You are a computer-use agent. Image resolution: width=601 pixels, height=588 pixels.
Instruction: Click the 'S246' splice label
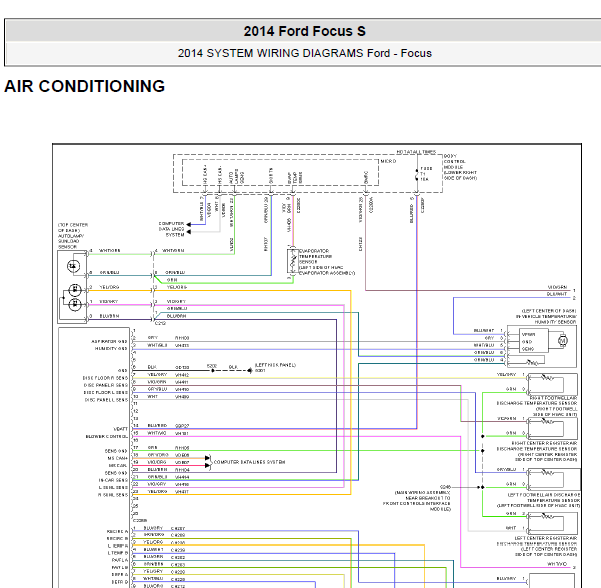[x=445, y=487]
